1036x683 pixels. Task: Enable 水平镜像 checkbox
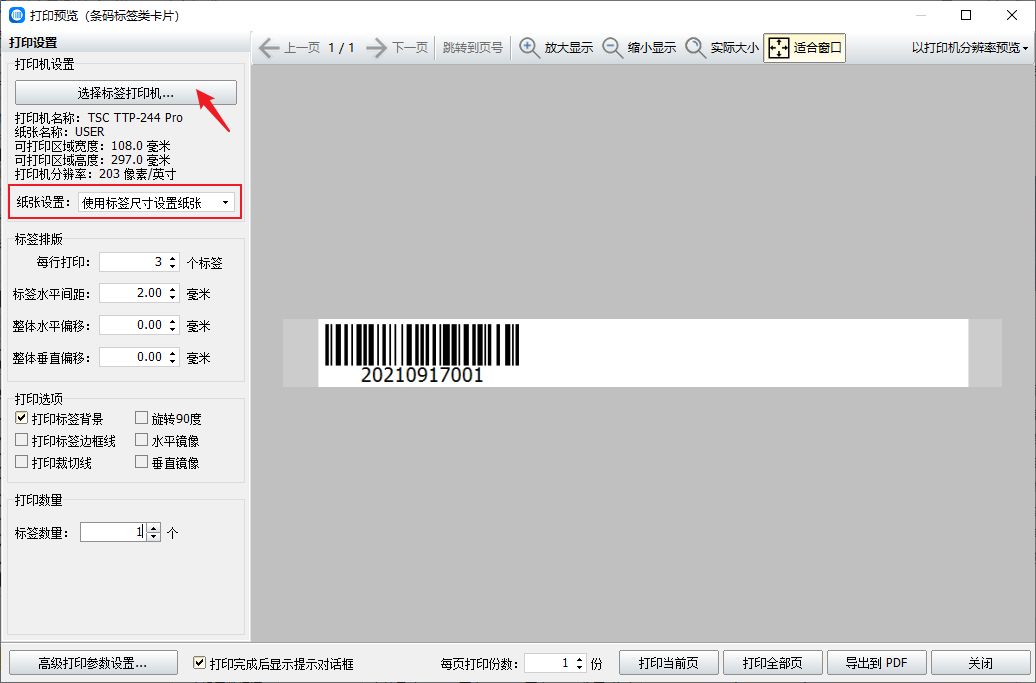(x=141, y=440)
